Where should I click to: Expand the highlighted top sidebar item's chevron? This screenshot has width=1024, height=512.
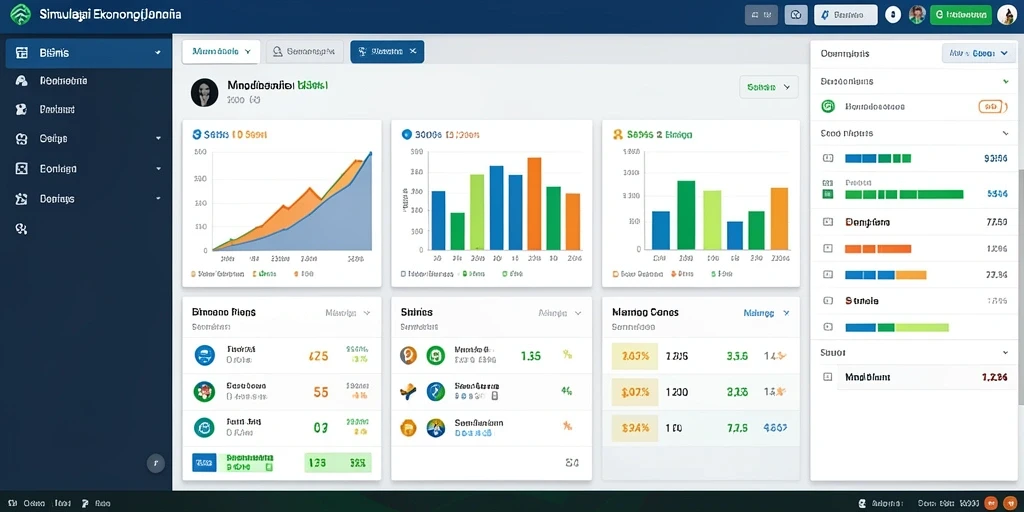point(158,53)
